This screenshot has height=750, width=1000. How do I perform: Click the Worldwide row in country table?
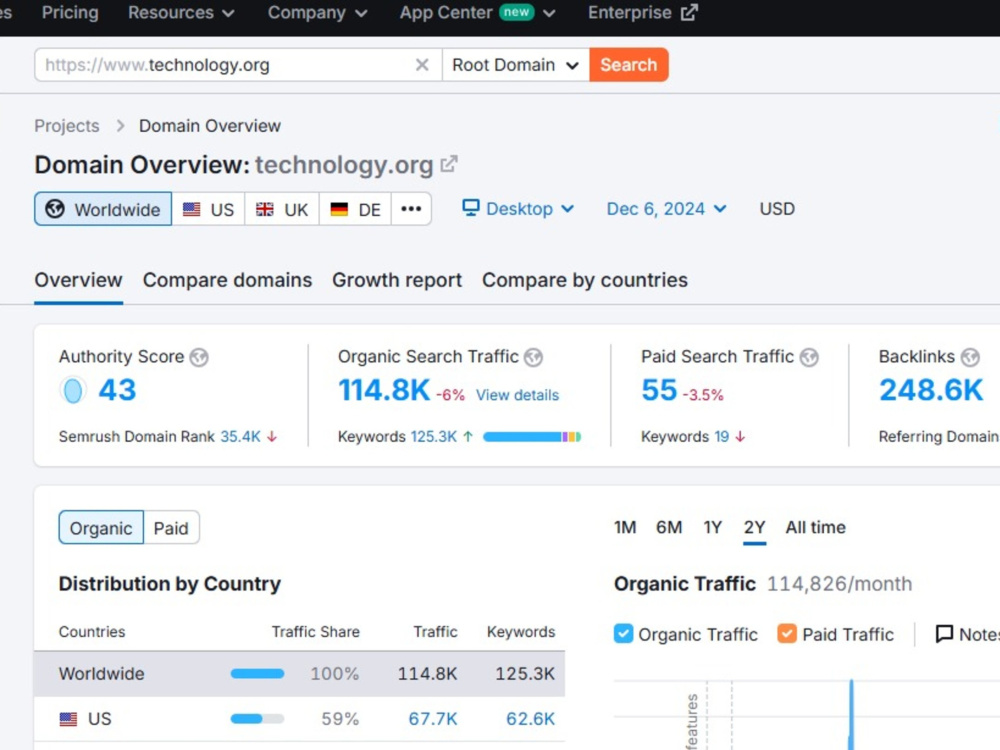pos(299,674)
